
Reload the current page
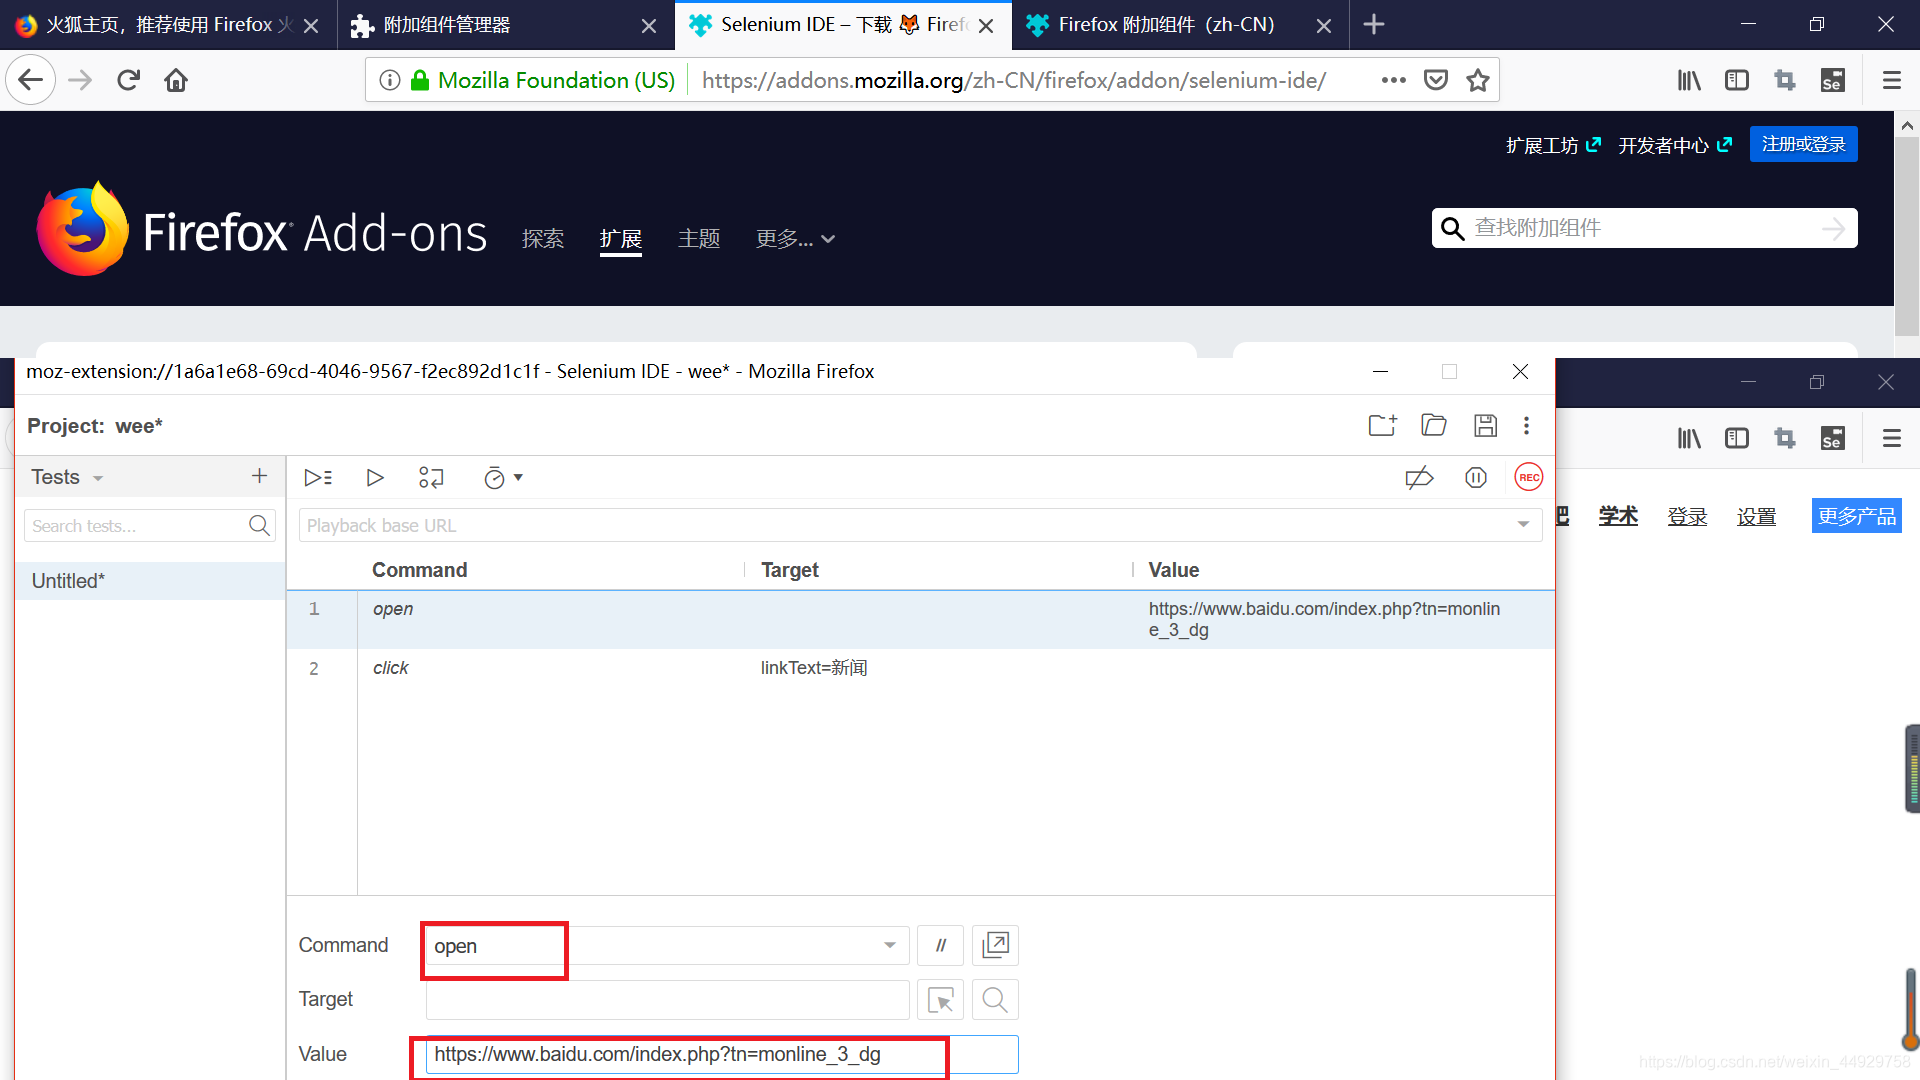(x=128, y=80)
